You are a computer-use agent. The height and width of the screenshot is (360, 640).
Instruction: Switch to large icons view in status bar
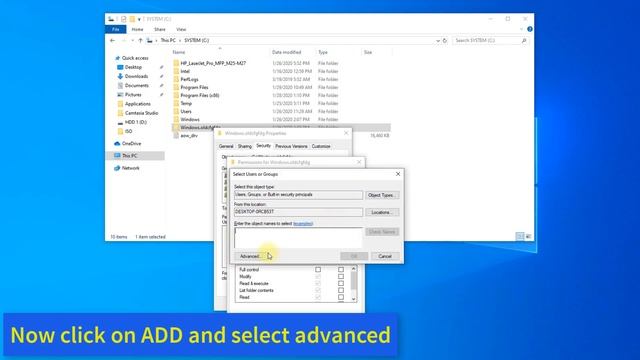tap(529, 236)
